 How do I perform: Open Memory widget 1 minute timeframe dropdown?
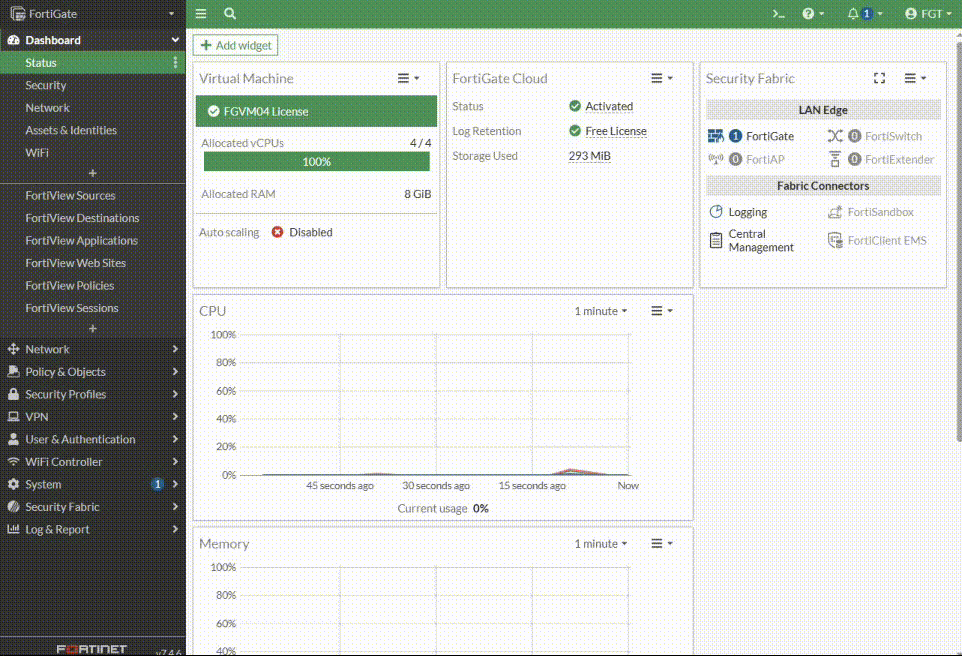pyautogui.click(x=601, y=544)
